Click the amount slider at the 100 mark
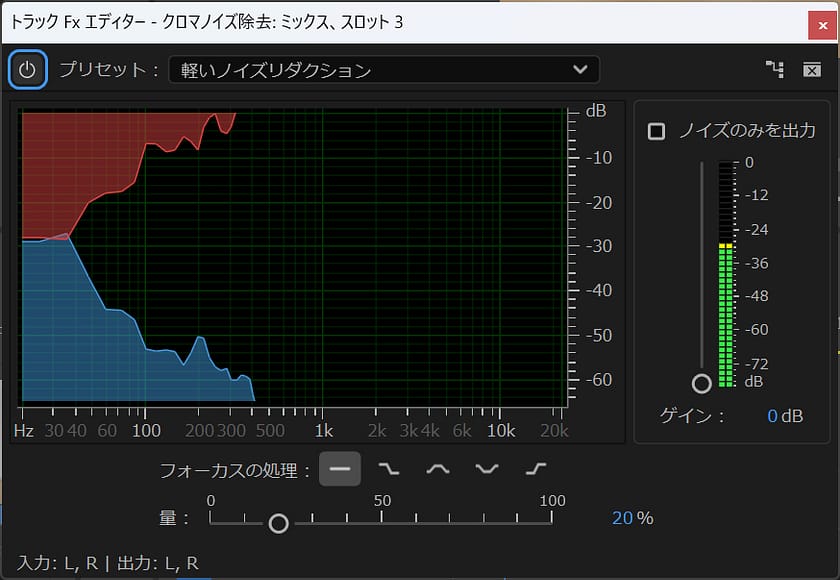 pyautogui.click(x=551, y=519)
